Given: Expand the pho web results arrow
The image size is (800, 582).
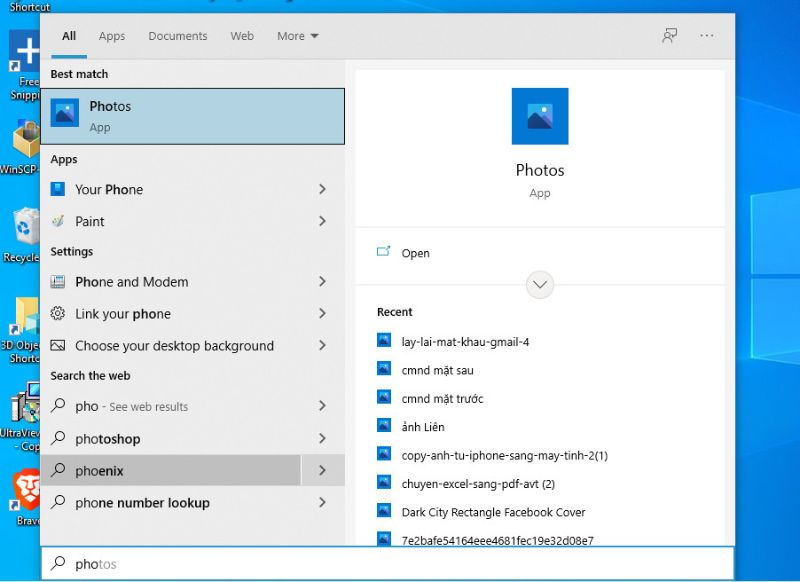Looking at the screenshot, I should [322, 406].
